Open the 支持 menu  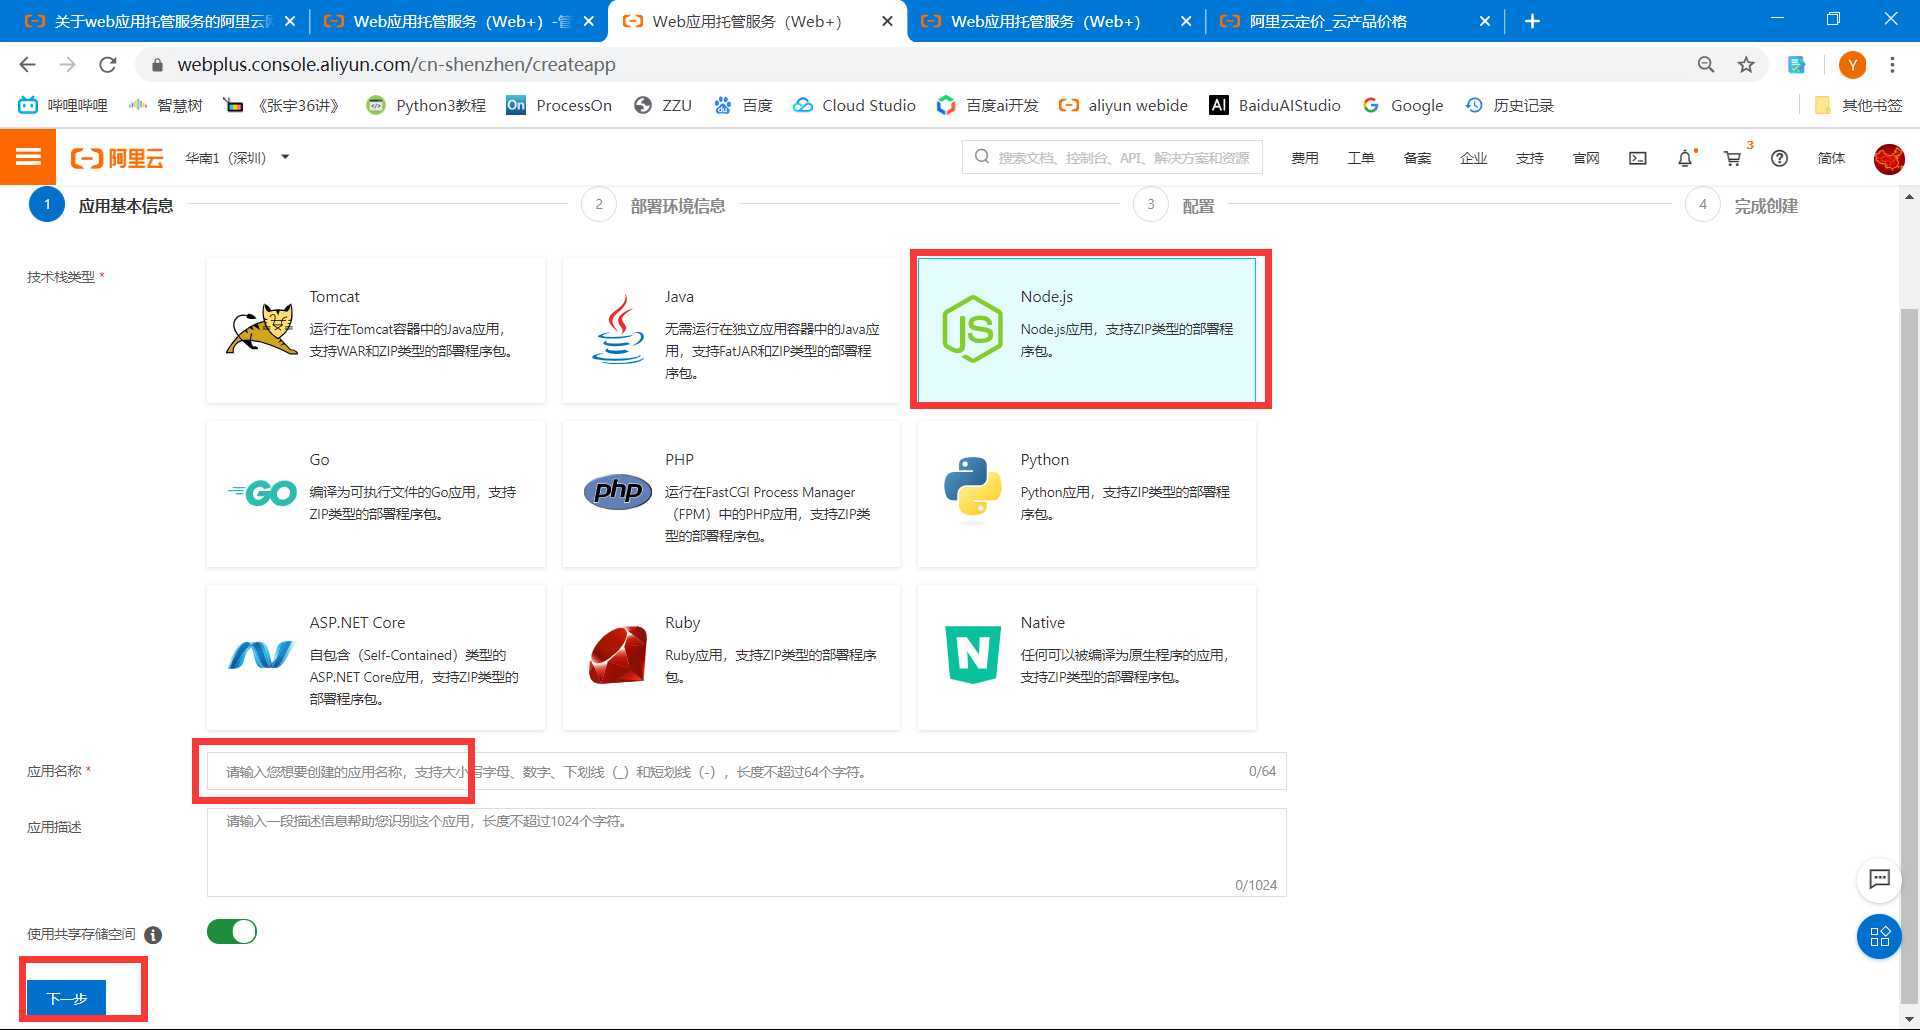click(x=1529, y=158)
